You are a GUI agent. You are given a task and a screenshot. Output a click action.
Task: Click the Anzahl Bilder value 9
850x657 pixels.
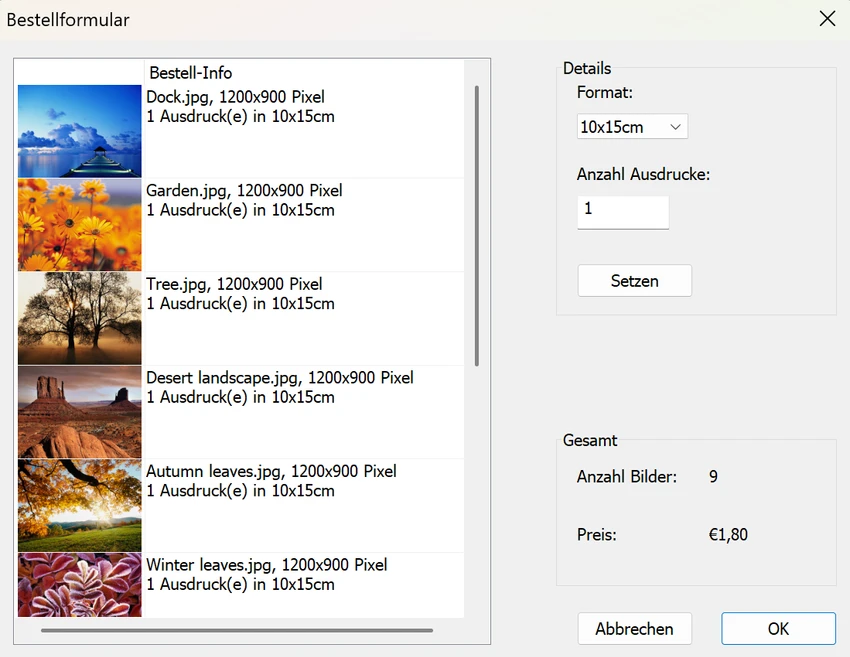click(x=713, y=476)
